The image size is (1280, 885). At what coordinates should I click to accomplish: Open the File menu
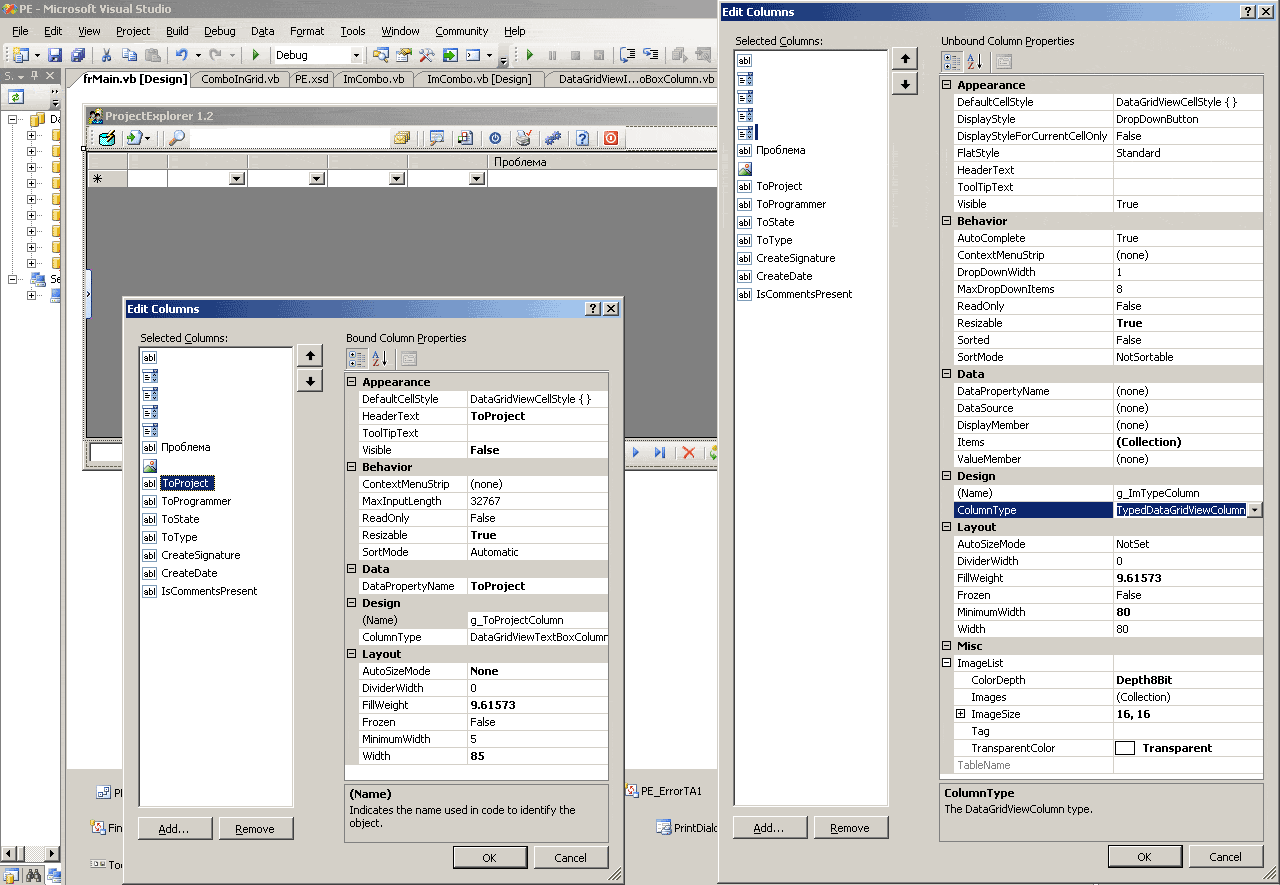(x=20, y=31)
